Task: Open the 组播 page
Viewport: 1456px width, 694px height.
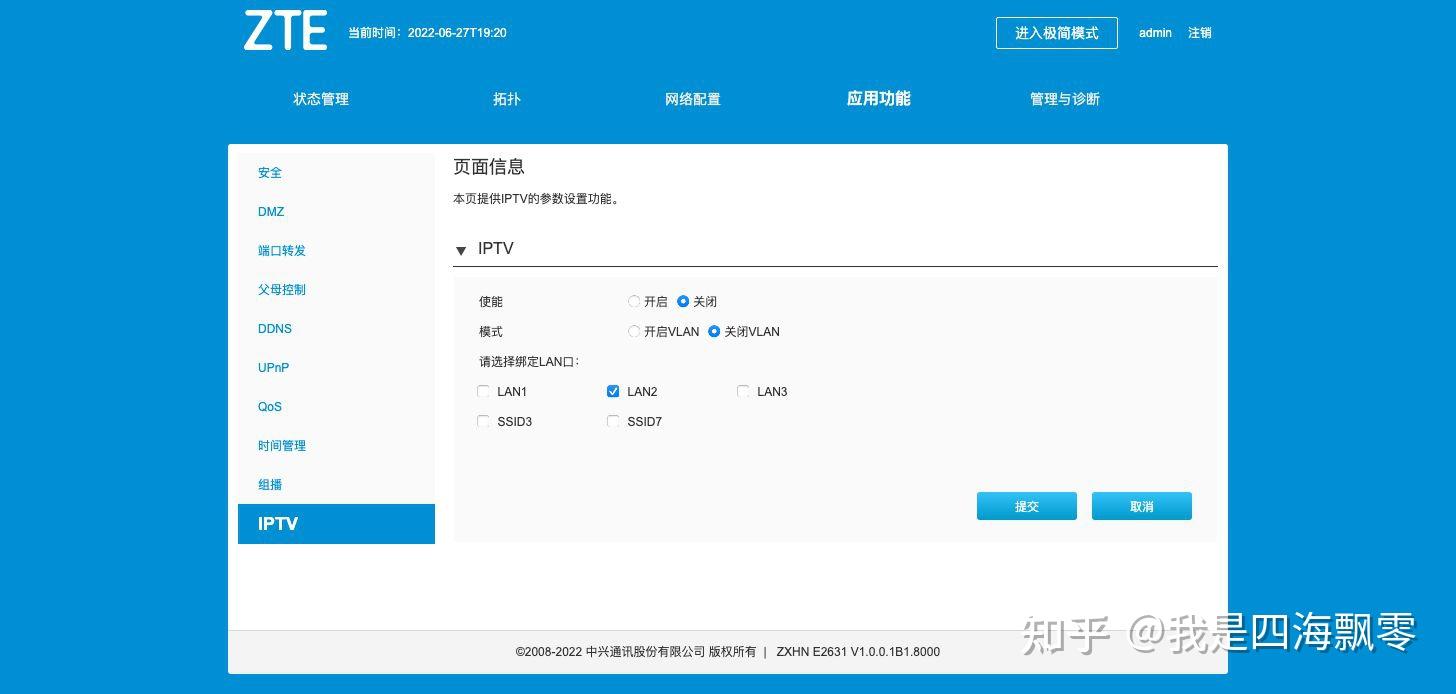Action: tap(269, 484)
